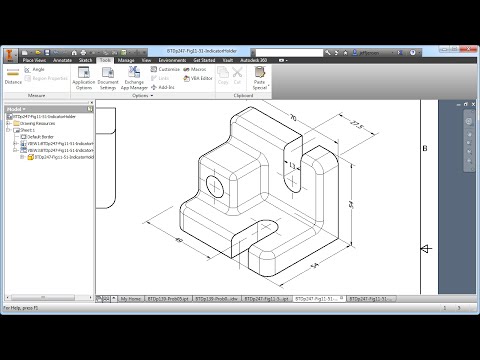The image size is (480, 360).
Task: Switch to the View ribbon tab
Action: 146,60
